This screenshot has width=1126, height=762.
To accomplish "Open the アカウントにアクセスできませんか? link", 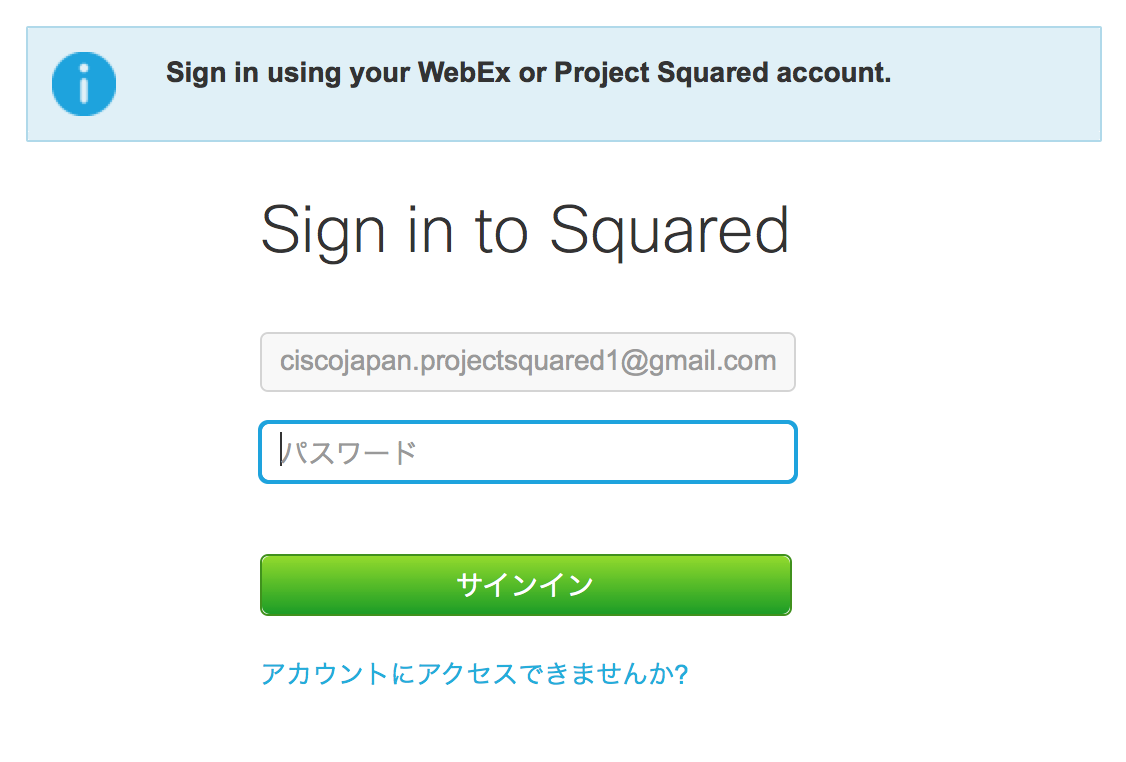I will coord(474,674).
